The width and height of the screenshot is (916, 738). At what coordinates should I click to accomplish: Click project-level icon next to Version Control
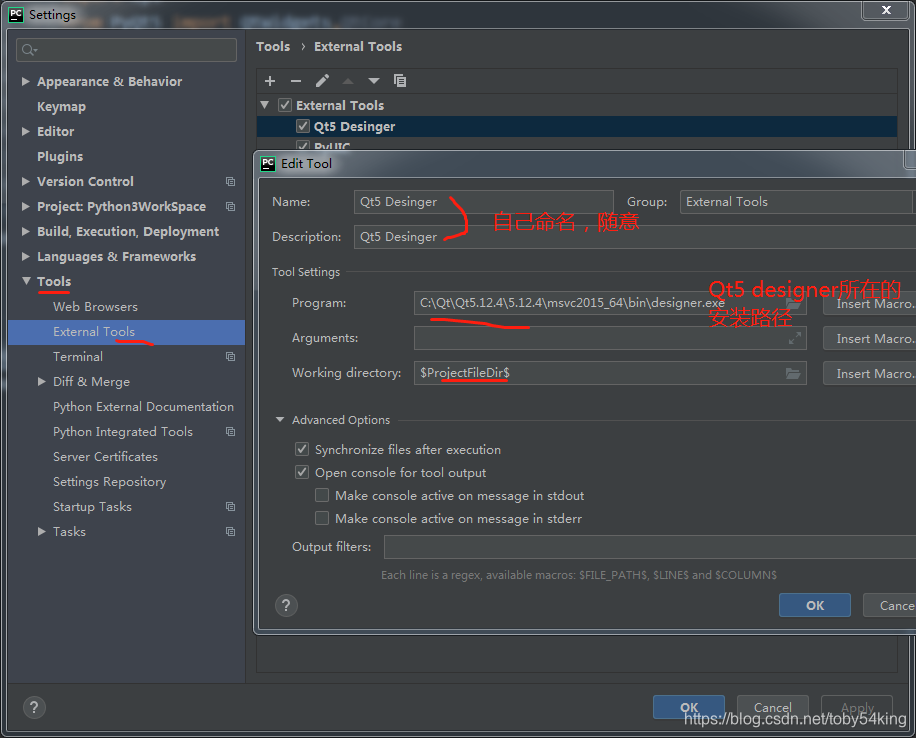pyautogui.click(x=231, y=182)
